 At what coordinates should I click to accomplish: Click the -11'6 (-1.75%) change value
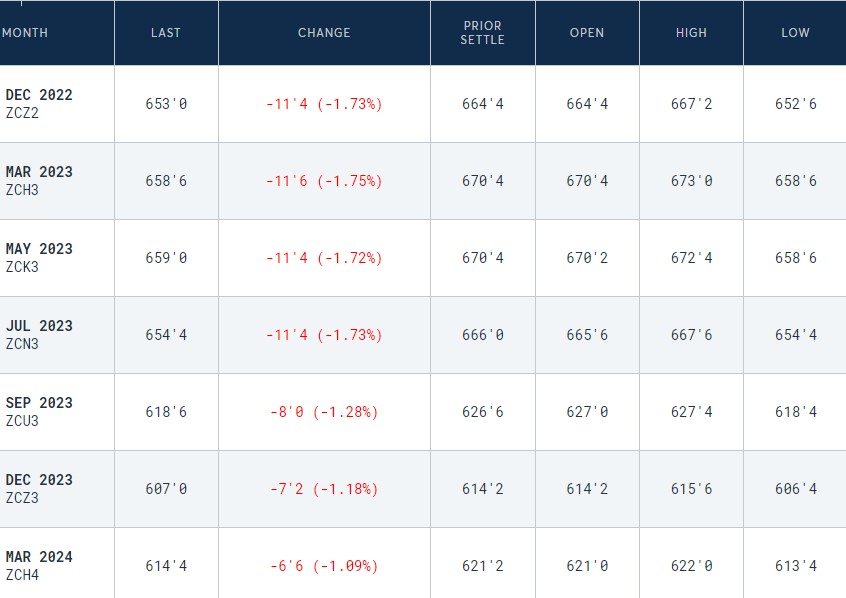[x=324, y=181]
